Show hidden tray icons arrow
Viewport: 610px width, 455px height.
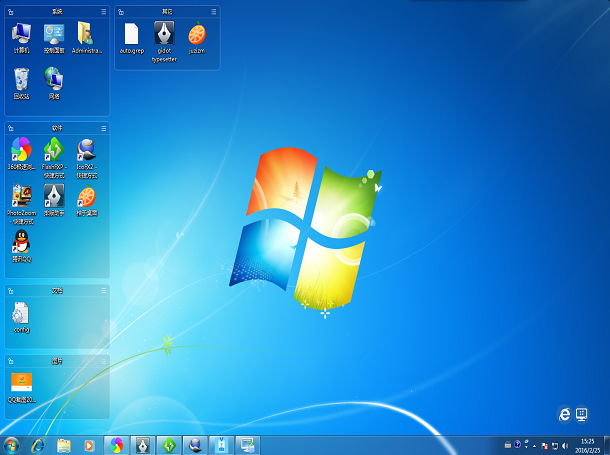click(x=535, y=446)
